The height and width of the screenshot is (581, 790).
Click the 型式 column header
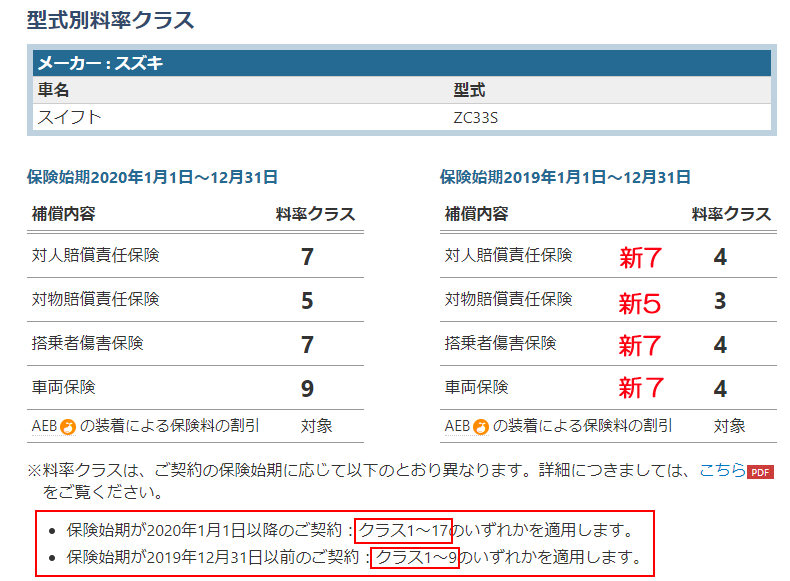[x=469, y=90]
